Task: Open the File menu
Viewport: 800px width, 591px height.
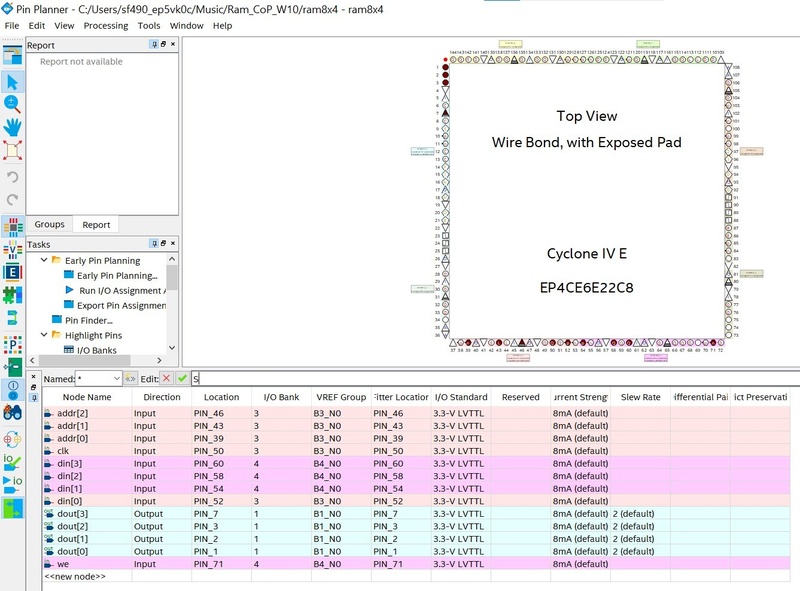Action: pyautogui.click(x=12, y=26)
